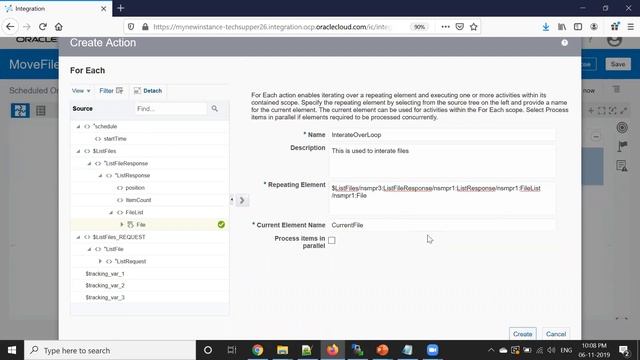Open the page actions three-dots menu
The image size is (640, 360).
pyautogui.click(x=445, y=27)
